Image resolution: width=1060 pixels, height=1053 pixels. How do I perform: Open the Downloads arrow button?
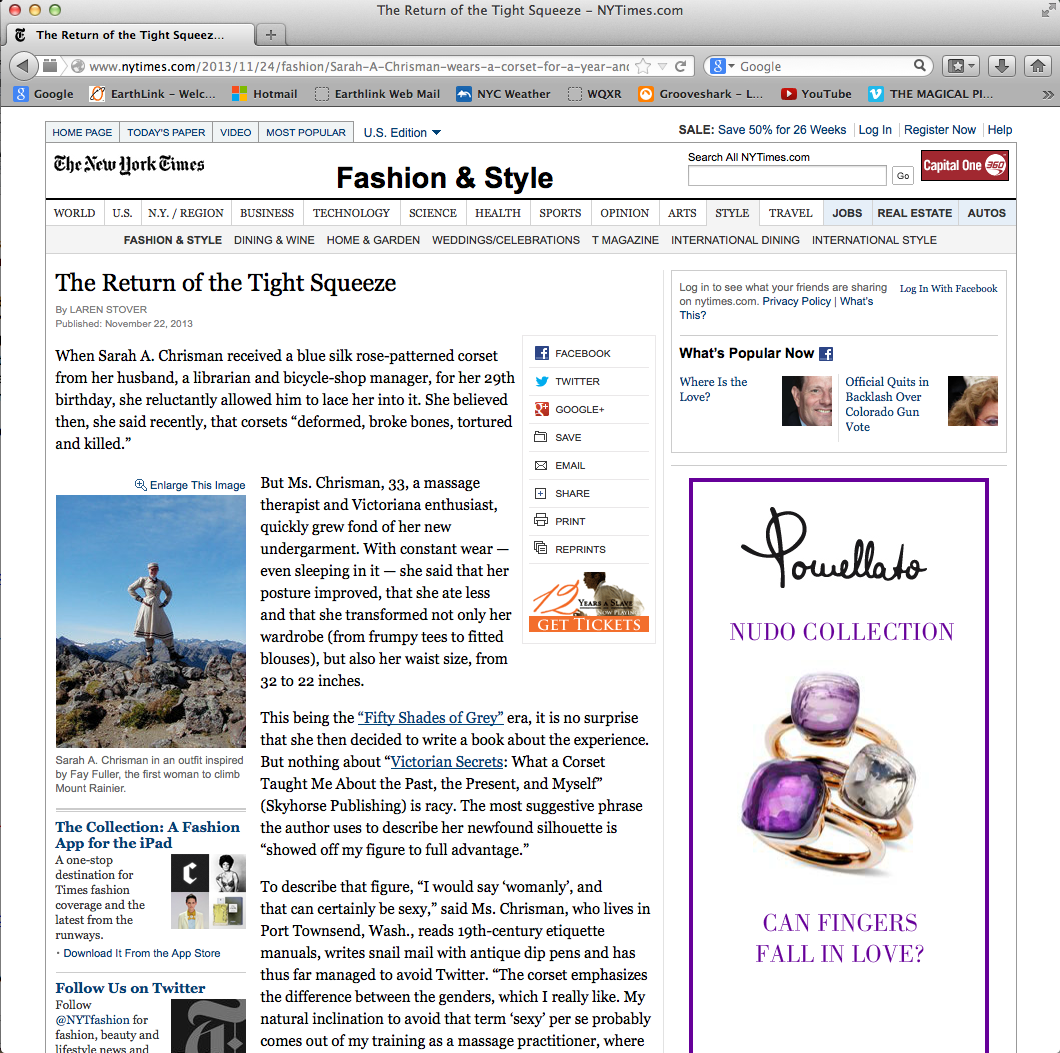[1002, 66]
